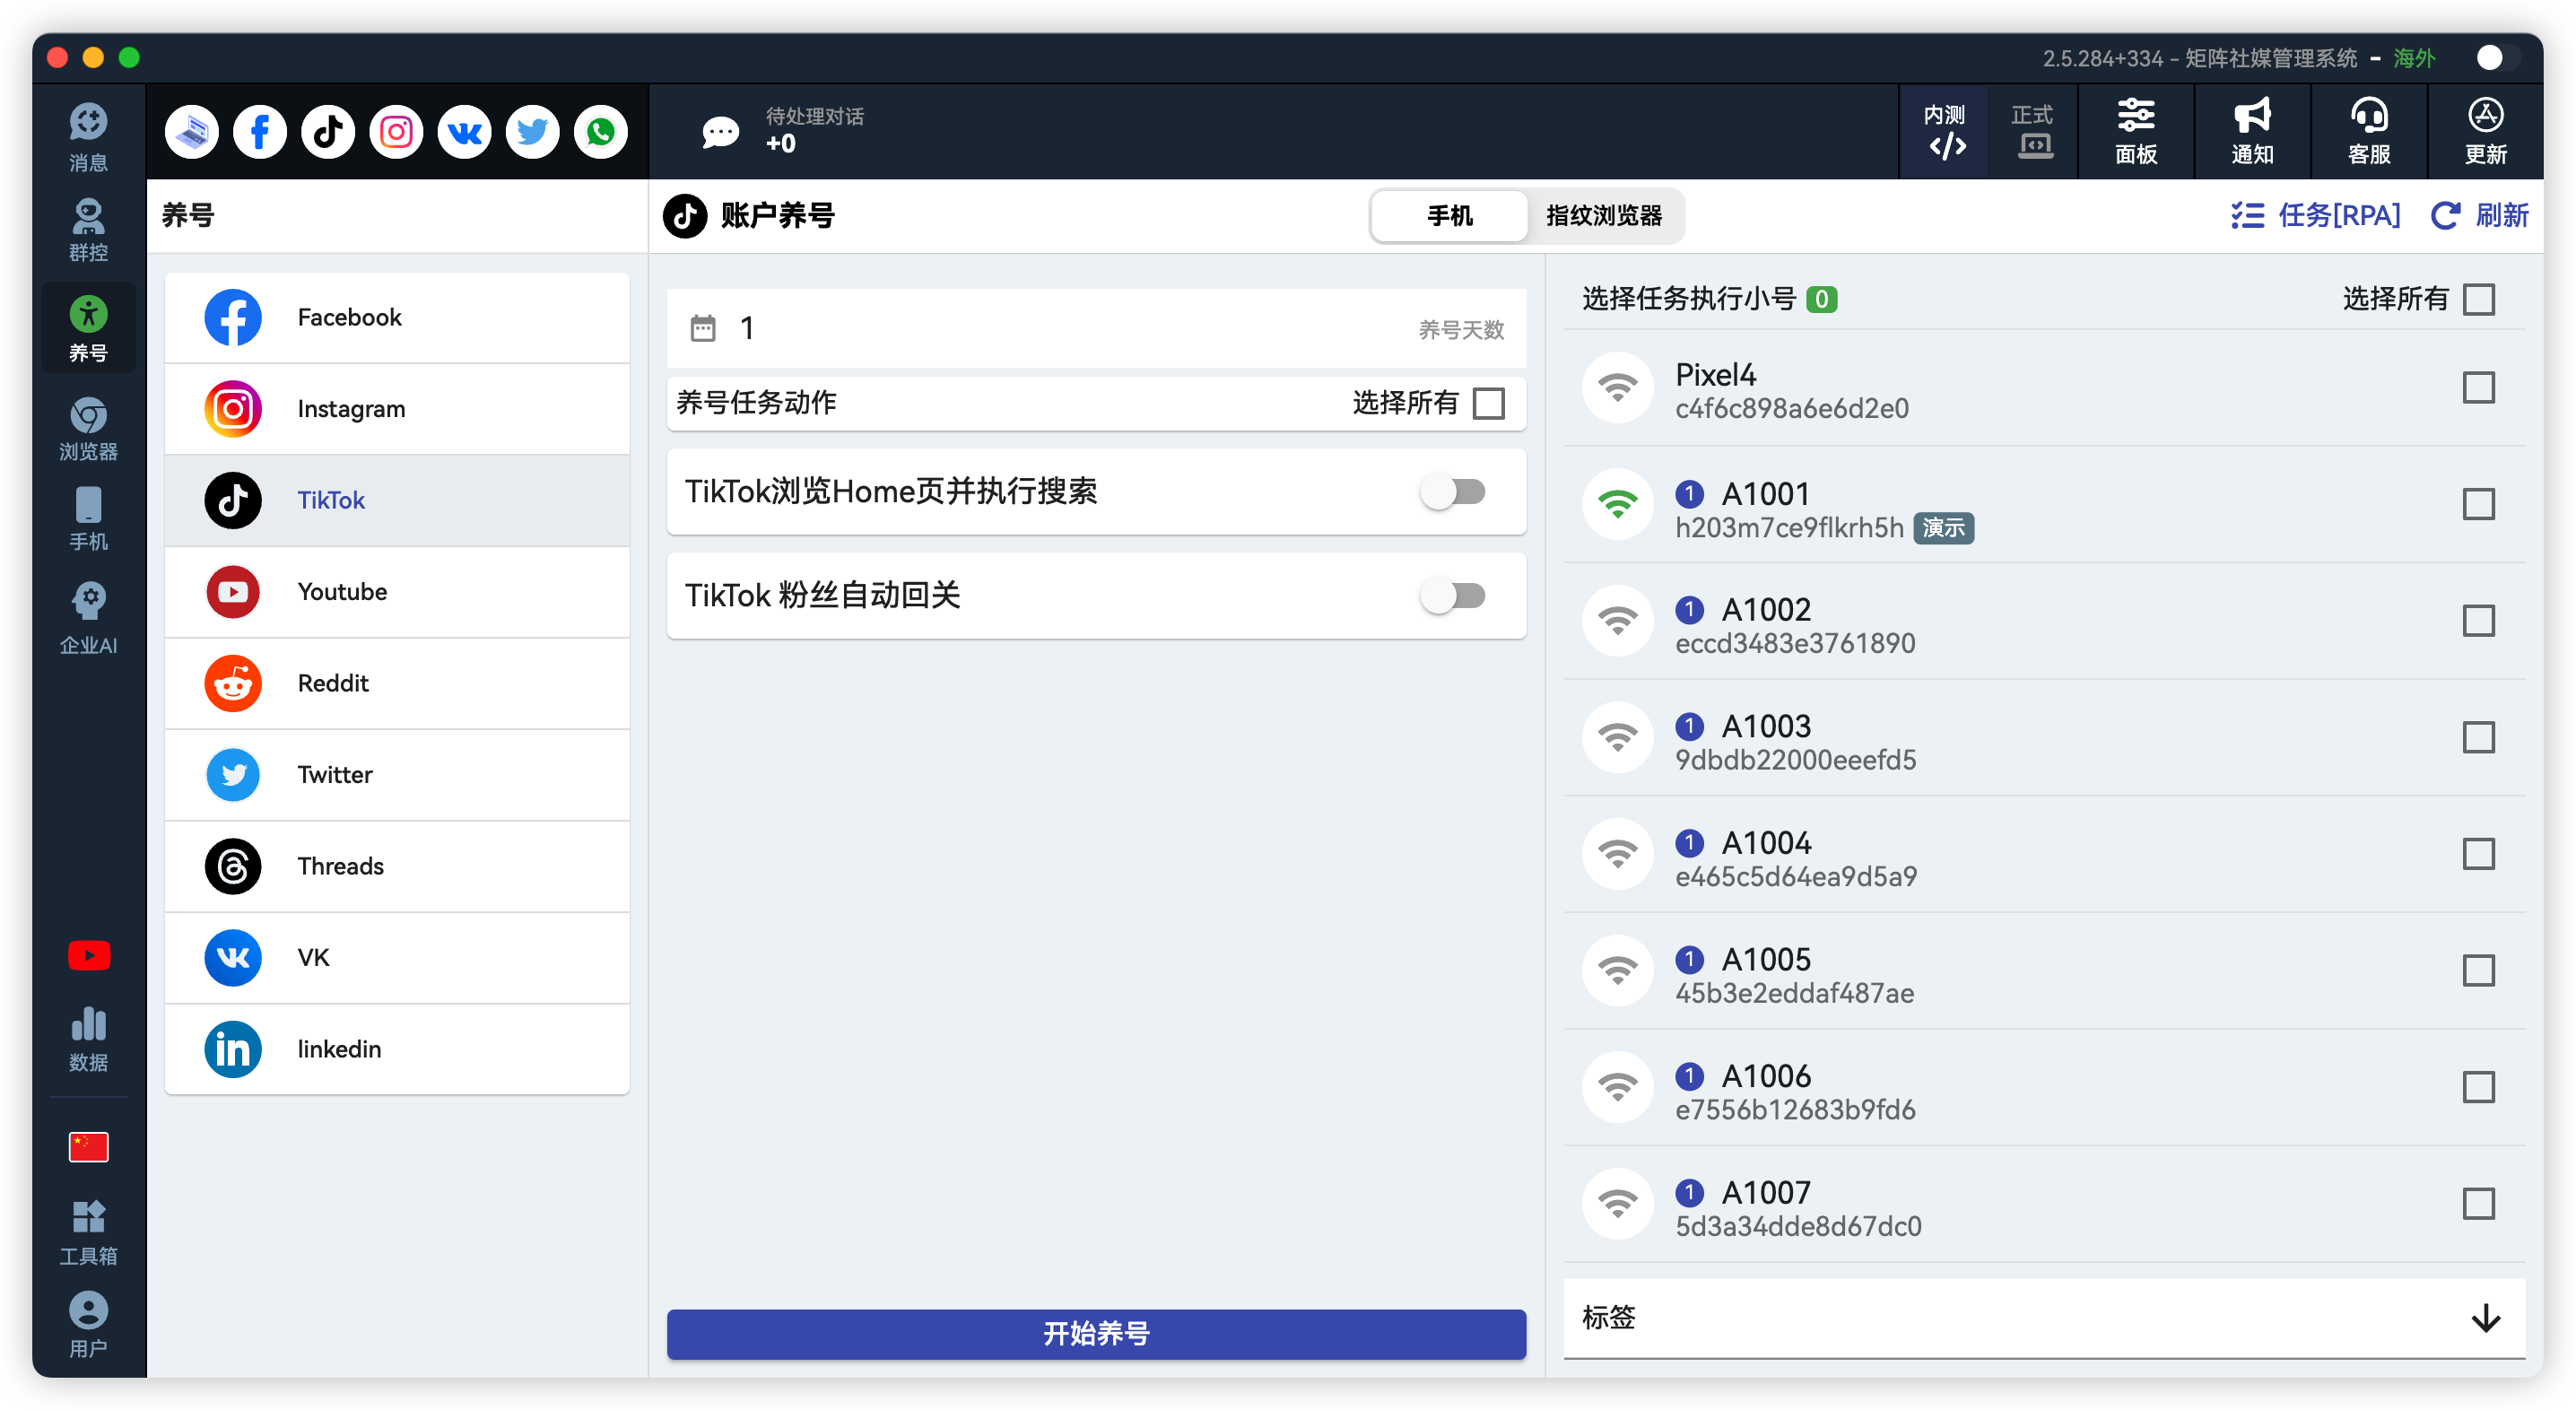2576x1410 pixels.
Task: Switch to the 手机 tab
Action: (x=1450, y=215)
